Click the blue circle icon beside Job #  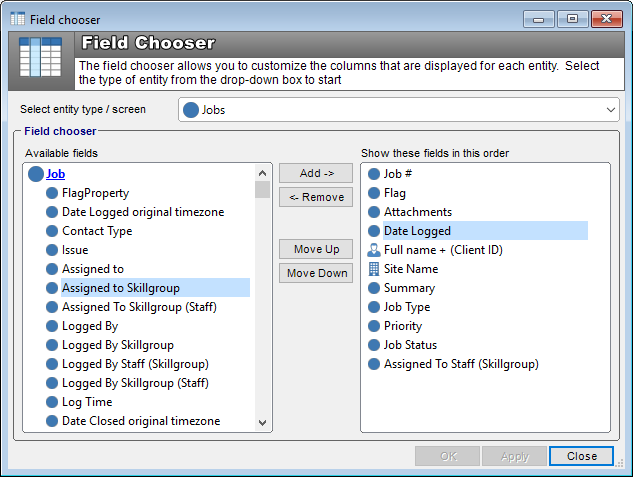coord(374,174)
